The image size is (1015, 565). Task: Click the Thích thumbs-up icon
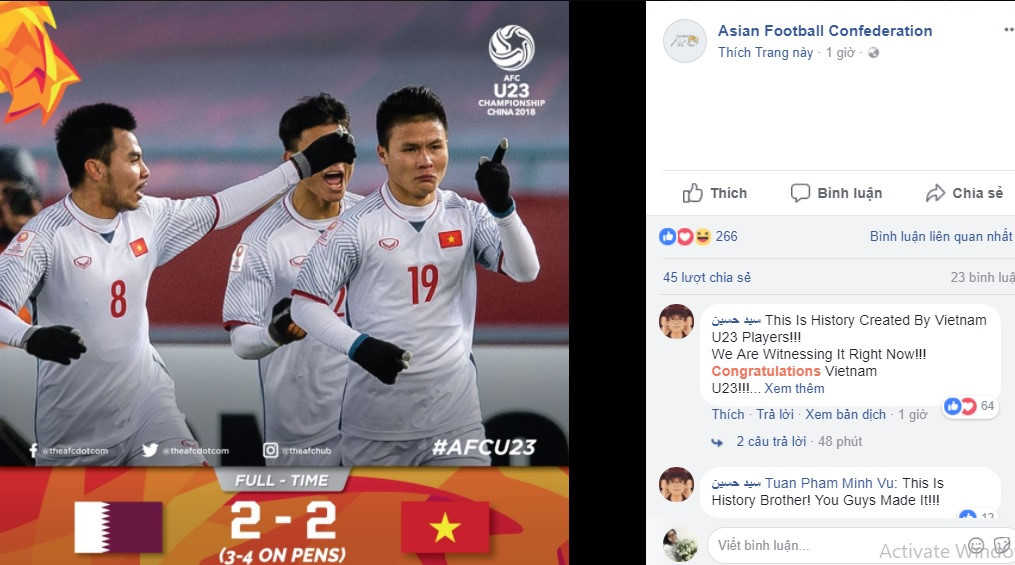click(692, 193)
